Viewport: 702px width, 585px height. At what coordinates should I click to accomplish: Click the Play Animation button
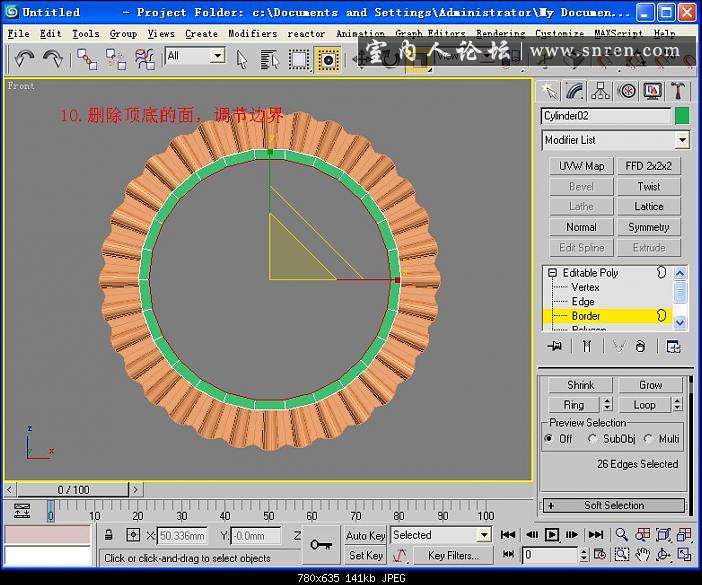point(552,534)
